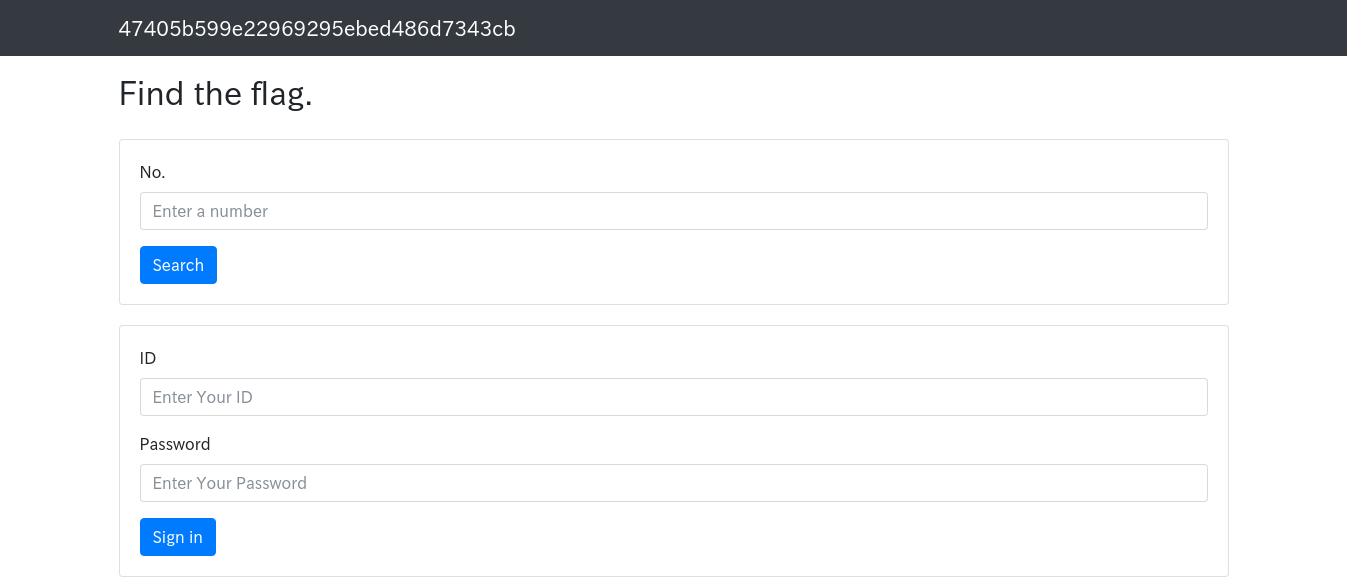The height and width of the screenshot is (577, 1347).
Task: Click the white gap between the two form cards
Action: pos(673,315)
